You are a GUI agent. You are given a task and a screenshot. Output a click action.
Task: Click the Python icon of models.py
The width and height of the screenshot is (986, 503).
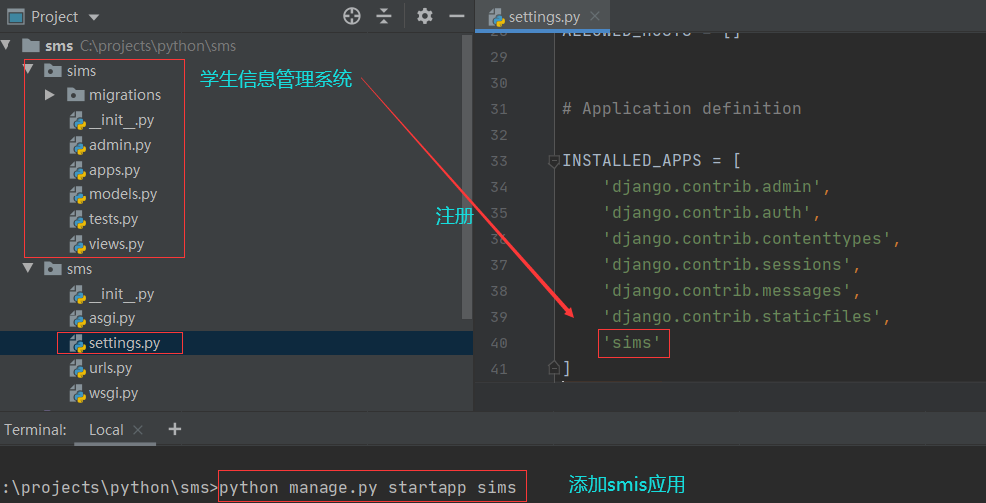click(77, 194)
